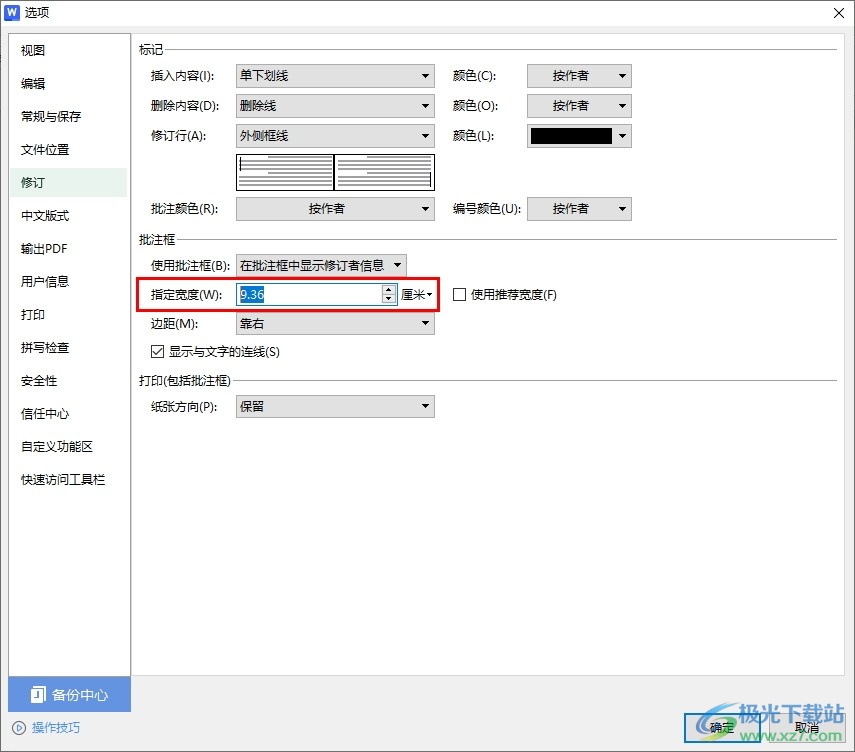This screenshot has width=855, height=752.
Task: Click the 备份中心 backup icon
Action: point(38,694)
